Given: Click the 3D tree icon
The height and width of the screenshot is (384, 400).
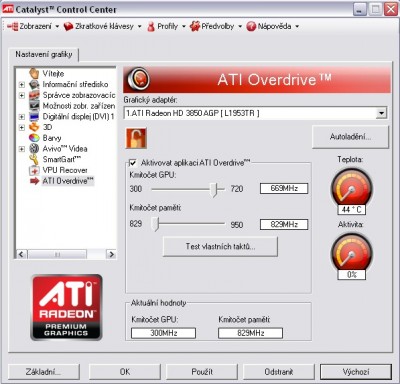Looking at the screenshot, I should tap(34, 127).
